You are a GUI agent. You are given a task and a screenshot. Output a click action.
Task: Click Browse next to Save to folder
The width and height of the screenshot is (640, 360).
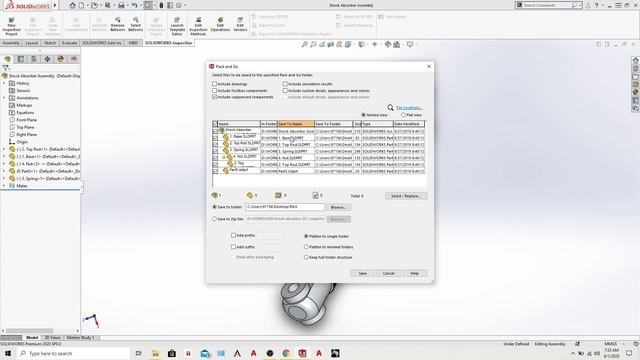coord(338,207)
